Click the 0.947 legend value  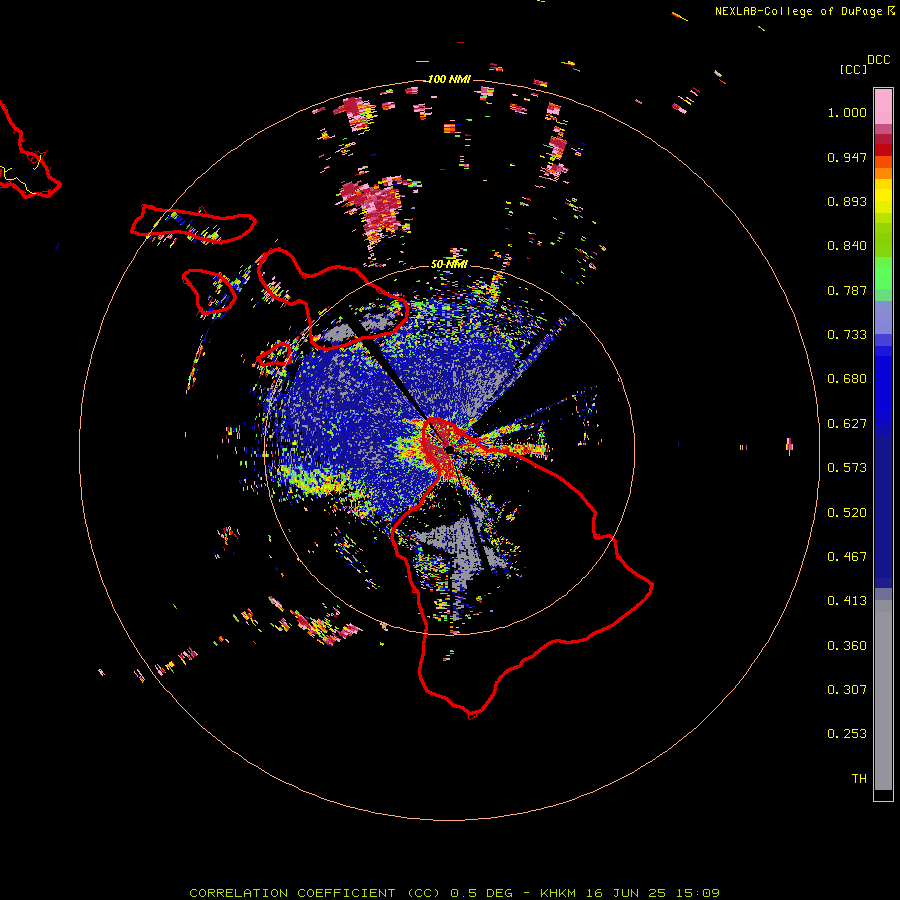(847, 157)
